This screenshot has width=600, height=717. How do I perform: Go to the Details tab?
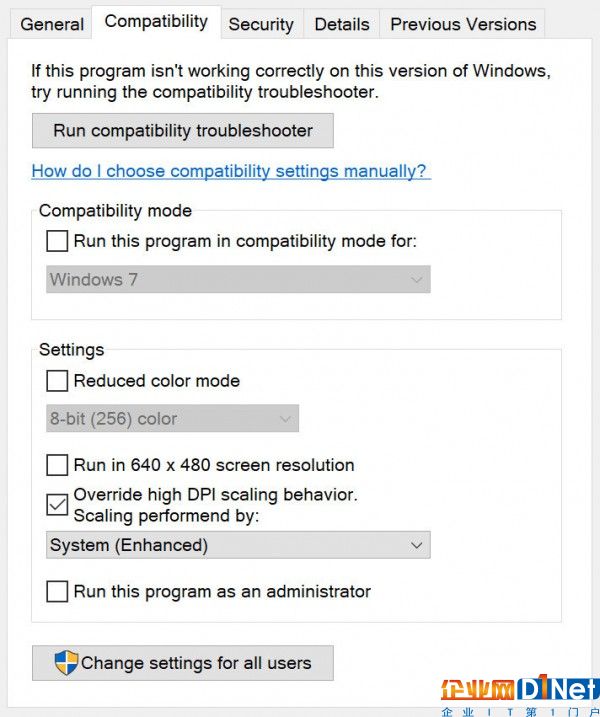pyautogui.click(x=342, y=24)
